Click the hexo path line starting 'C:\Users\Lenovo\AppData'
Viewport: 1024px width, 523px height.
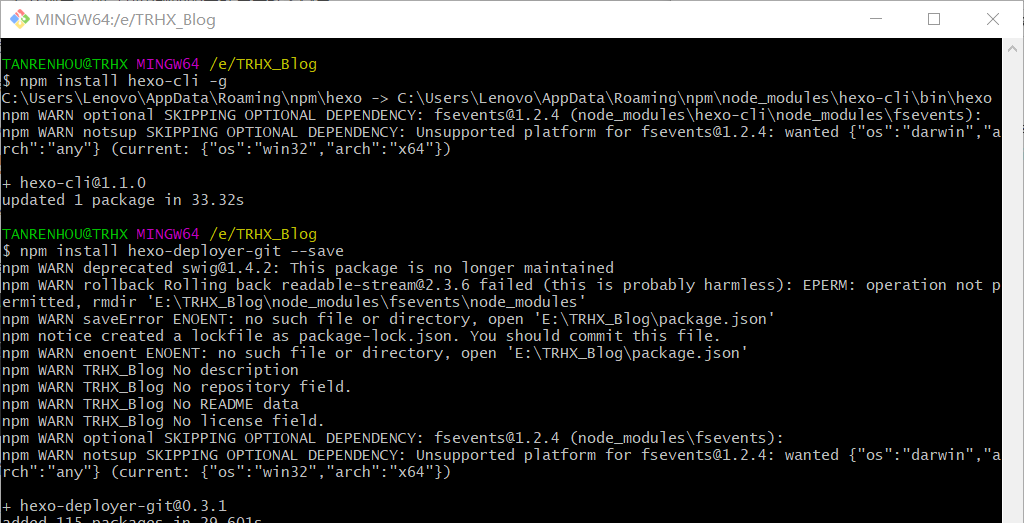[x=498, y=99]
